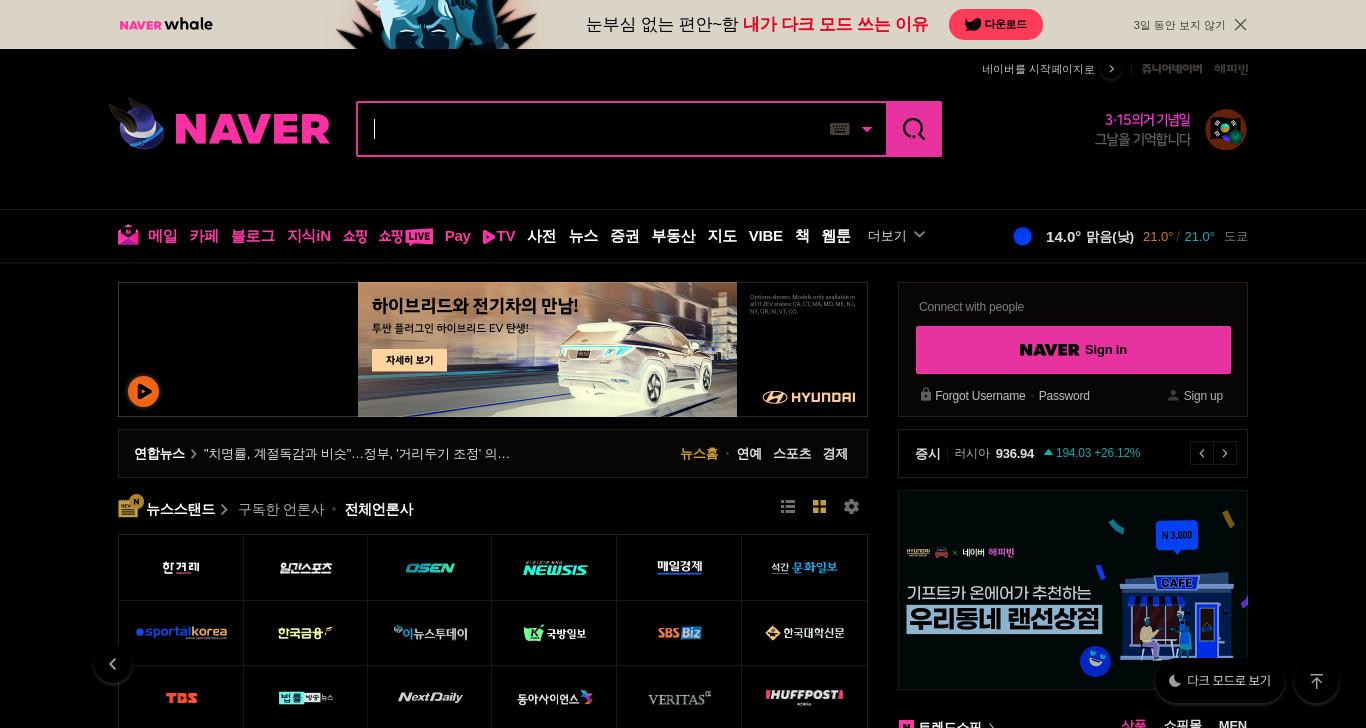Image resolution: width=1366 pixels, height=728 pixels.
Task: Open 경제 news link
Action: point(835,454)
